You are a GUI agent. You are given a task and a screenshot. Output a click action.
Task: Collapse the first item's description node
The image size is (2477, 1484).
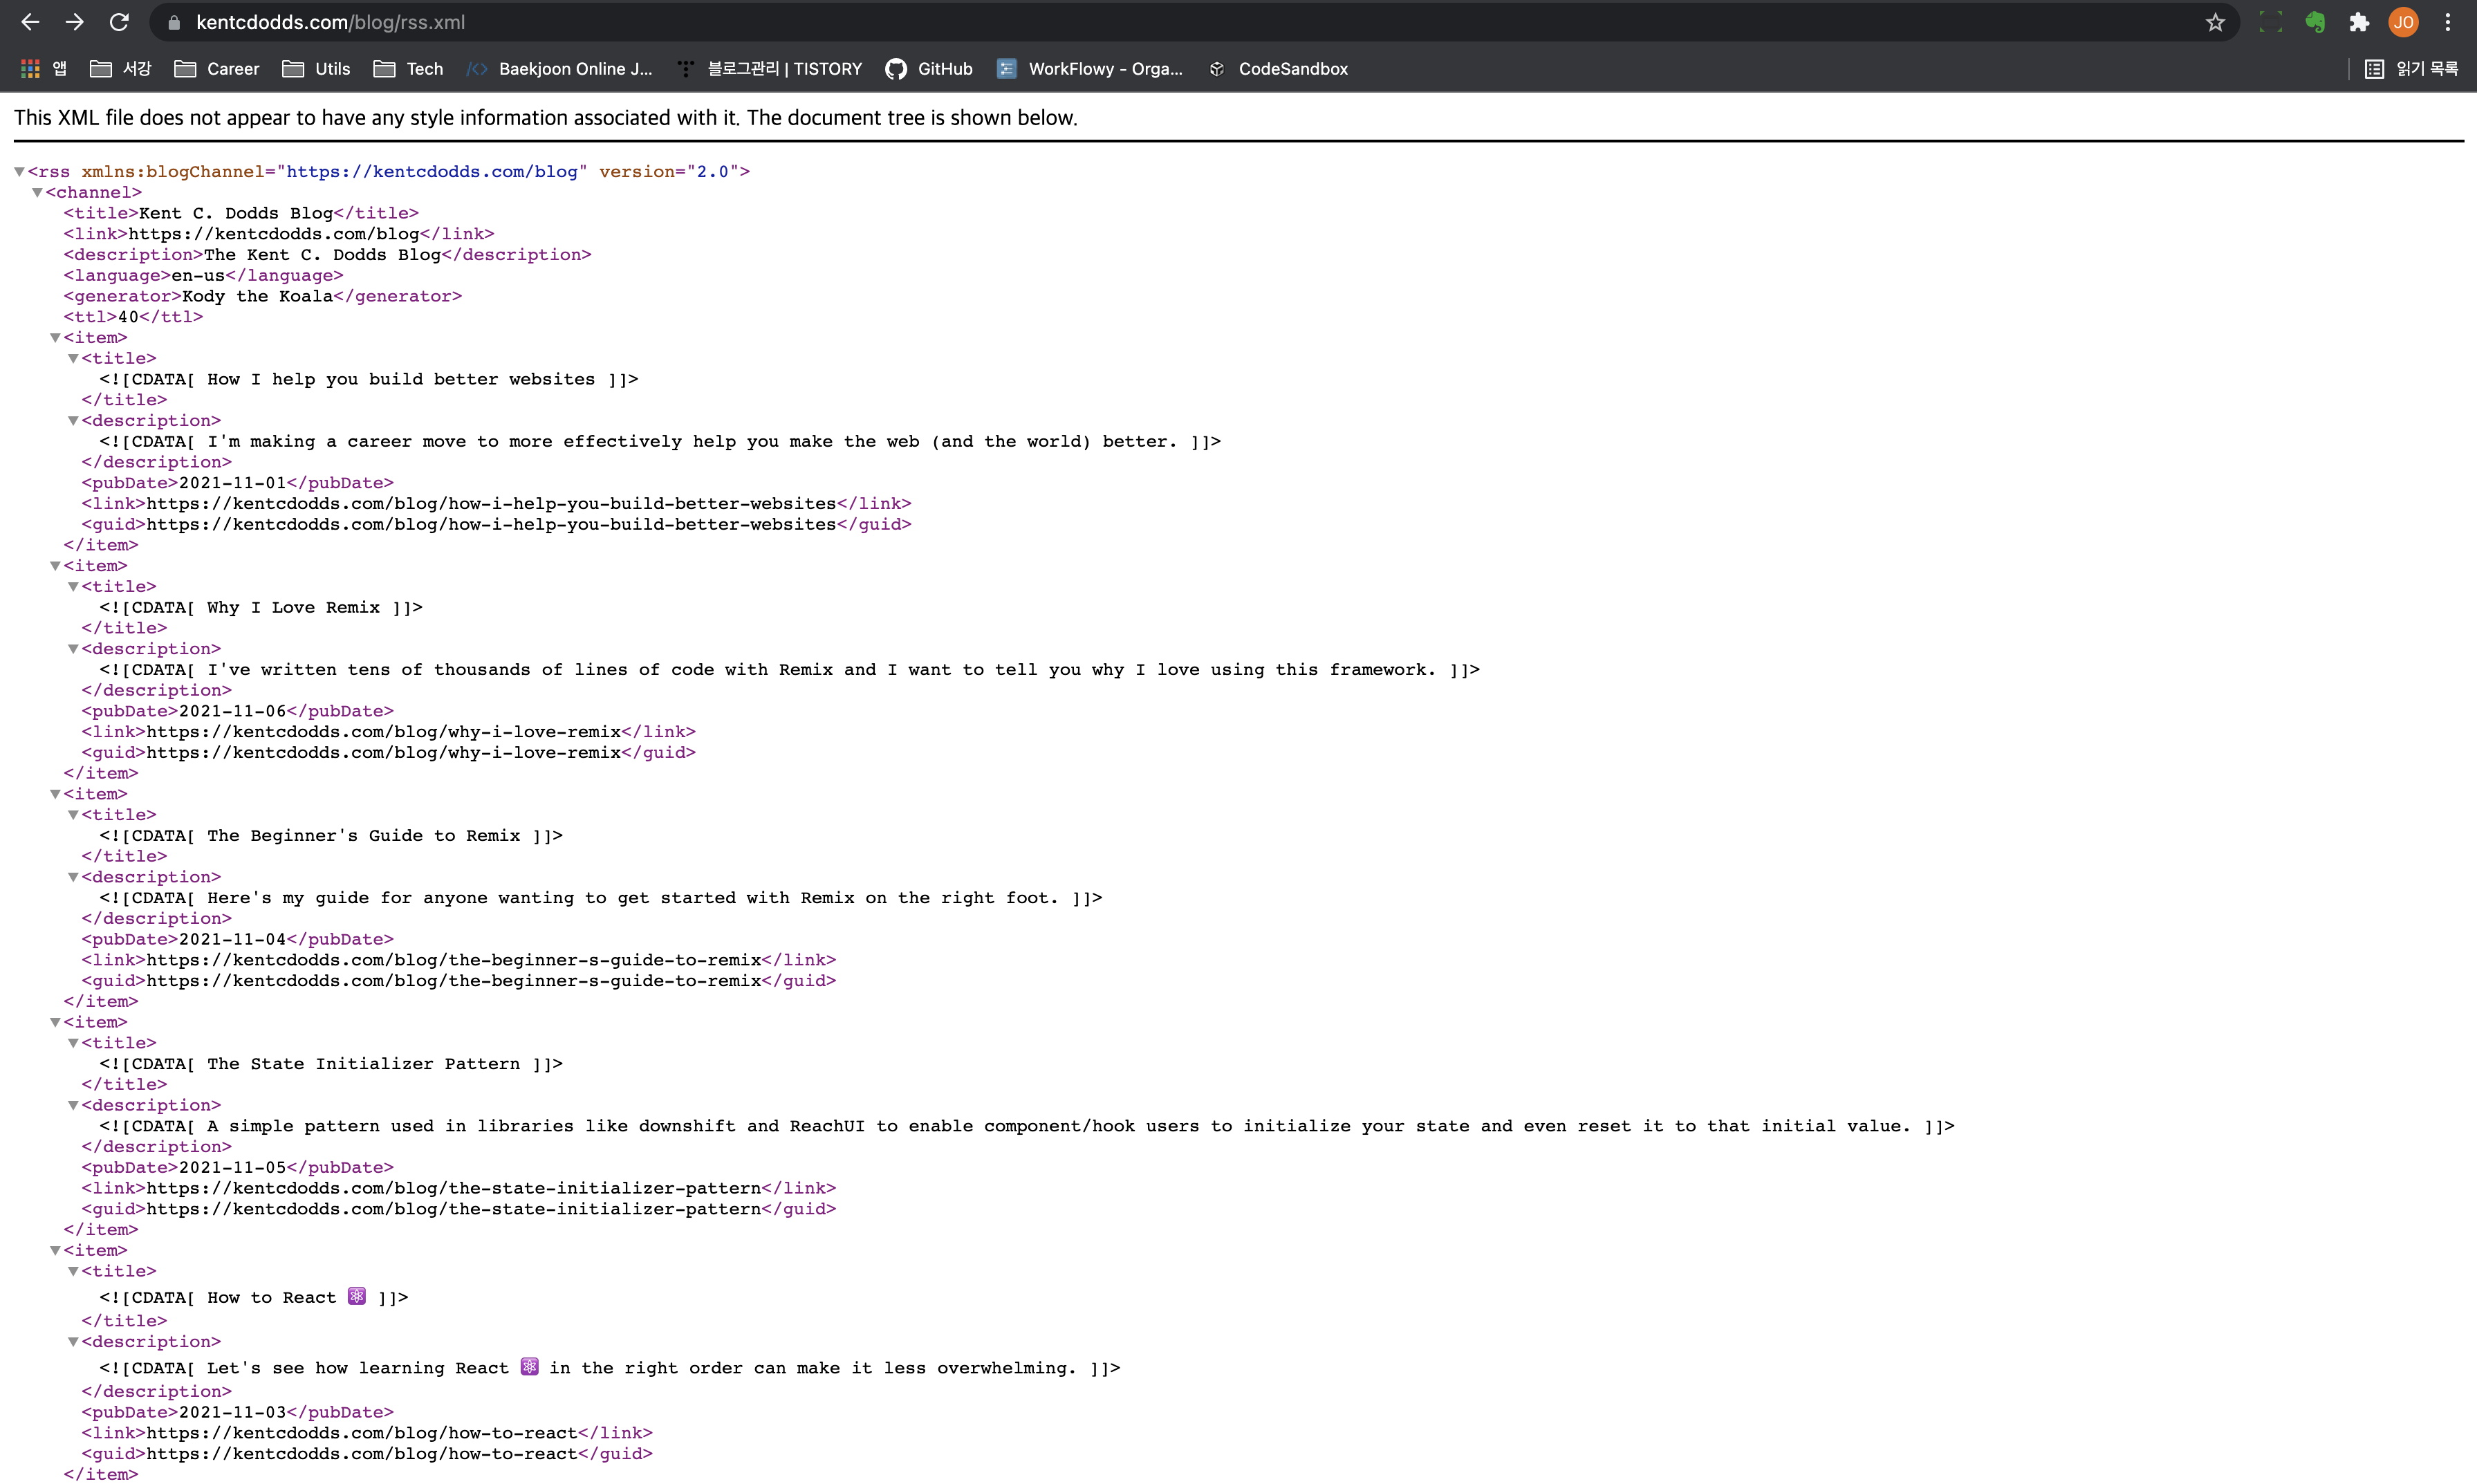coord(73,421)
